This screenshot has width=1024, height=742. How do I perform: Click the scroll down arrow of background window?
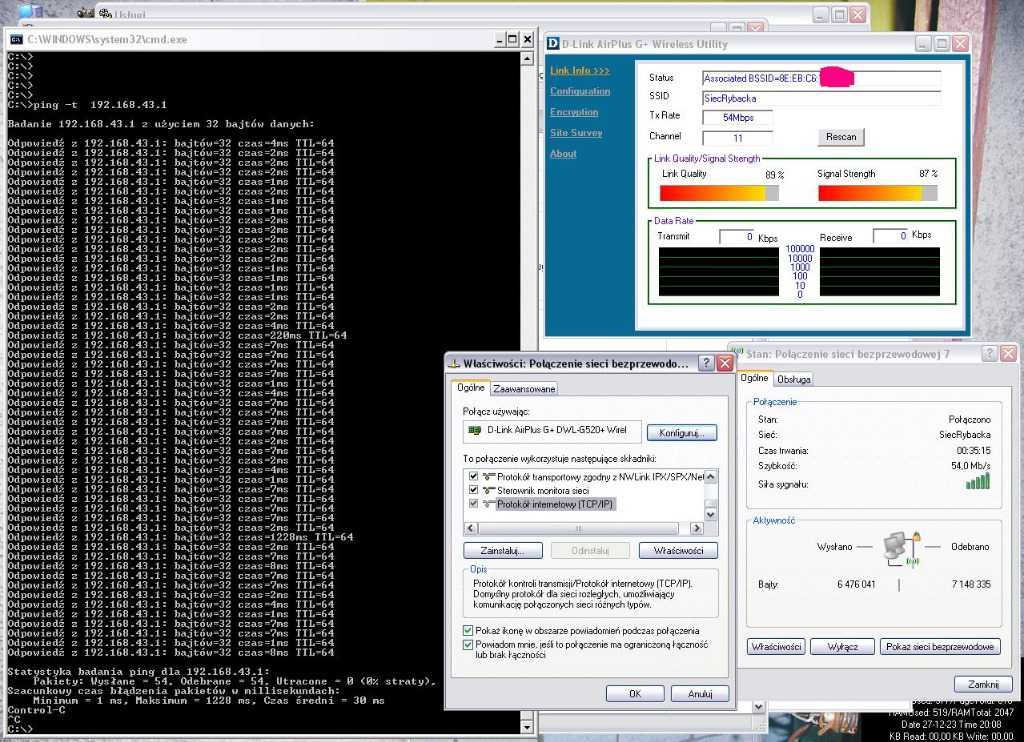pyautogui.click(x=758, y=706)
